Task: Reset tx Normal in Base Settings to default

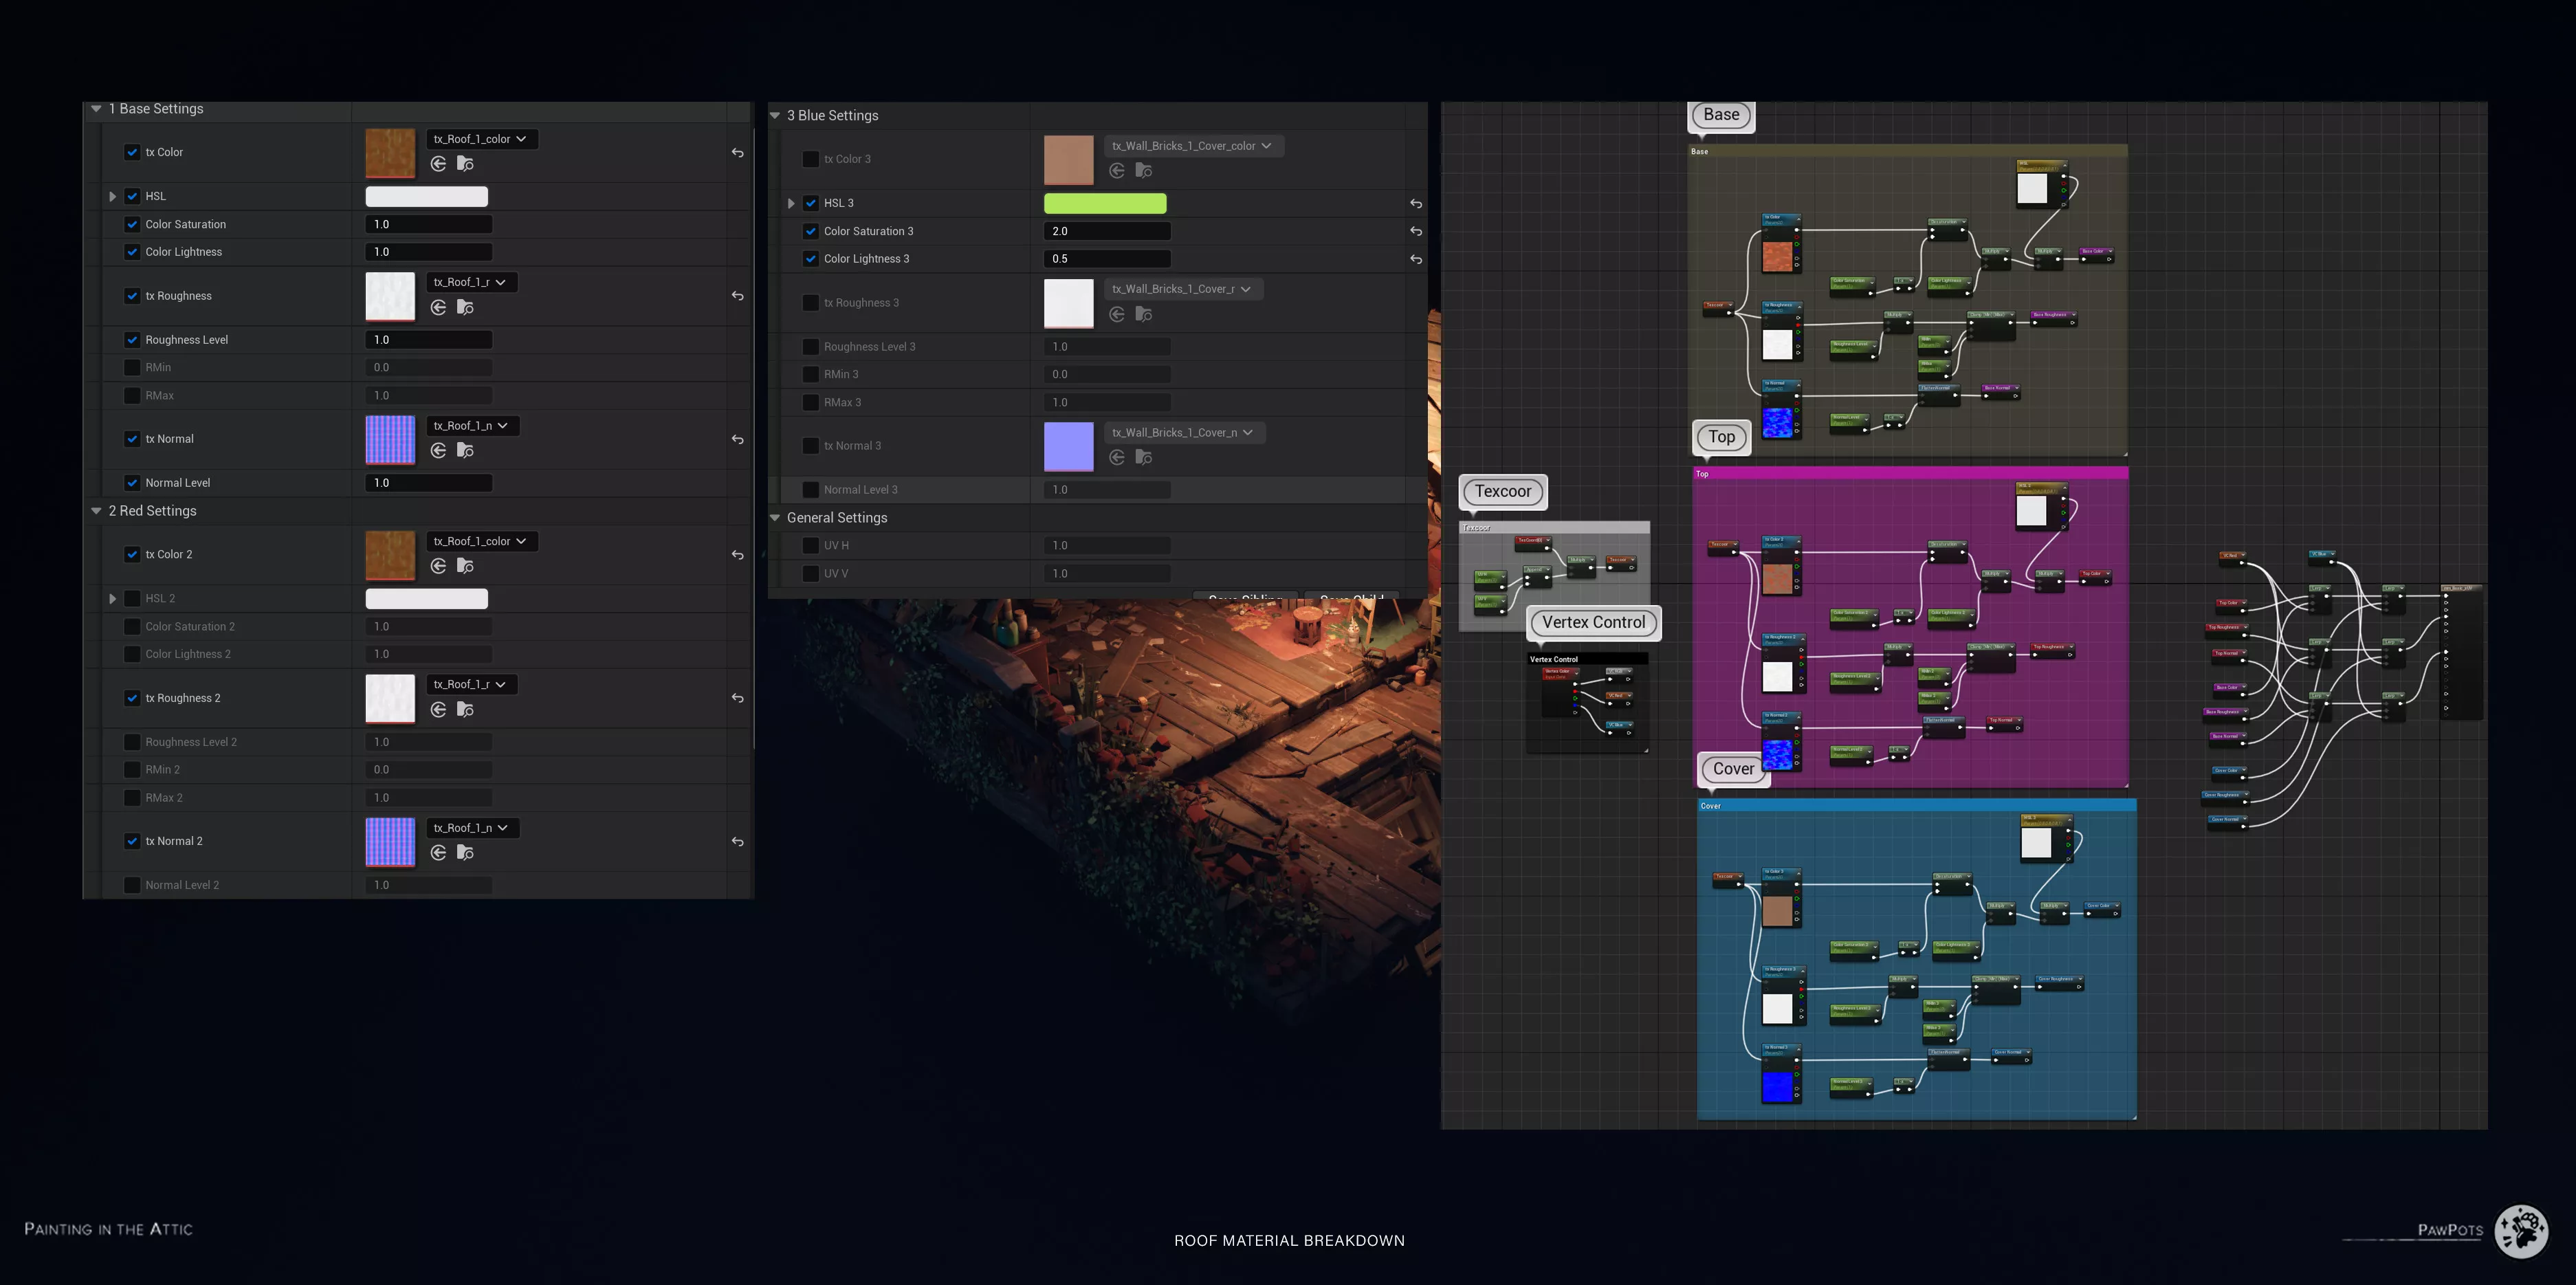Action: click(738, 439)
